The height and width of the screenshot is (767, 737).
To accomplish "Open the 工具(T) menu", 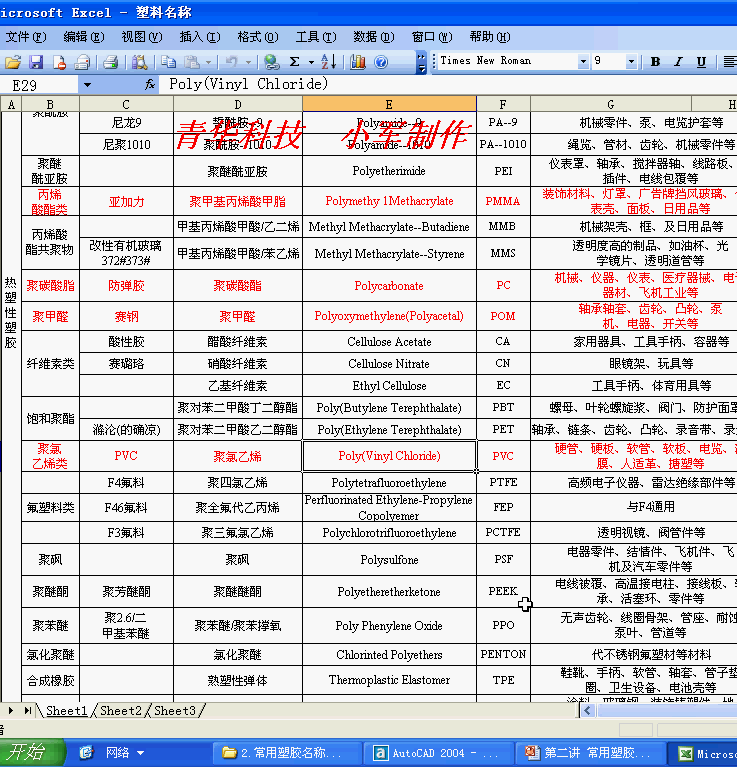I will coord(316,37).
